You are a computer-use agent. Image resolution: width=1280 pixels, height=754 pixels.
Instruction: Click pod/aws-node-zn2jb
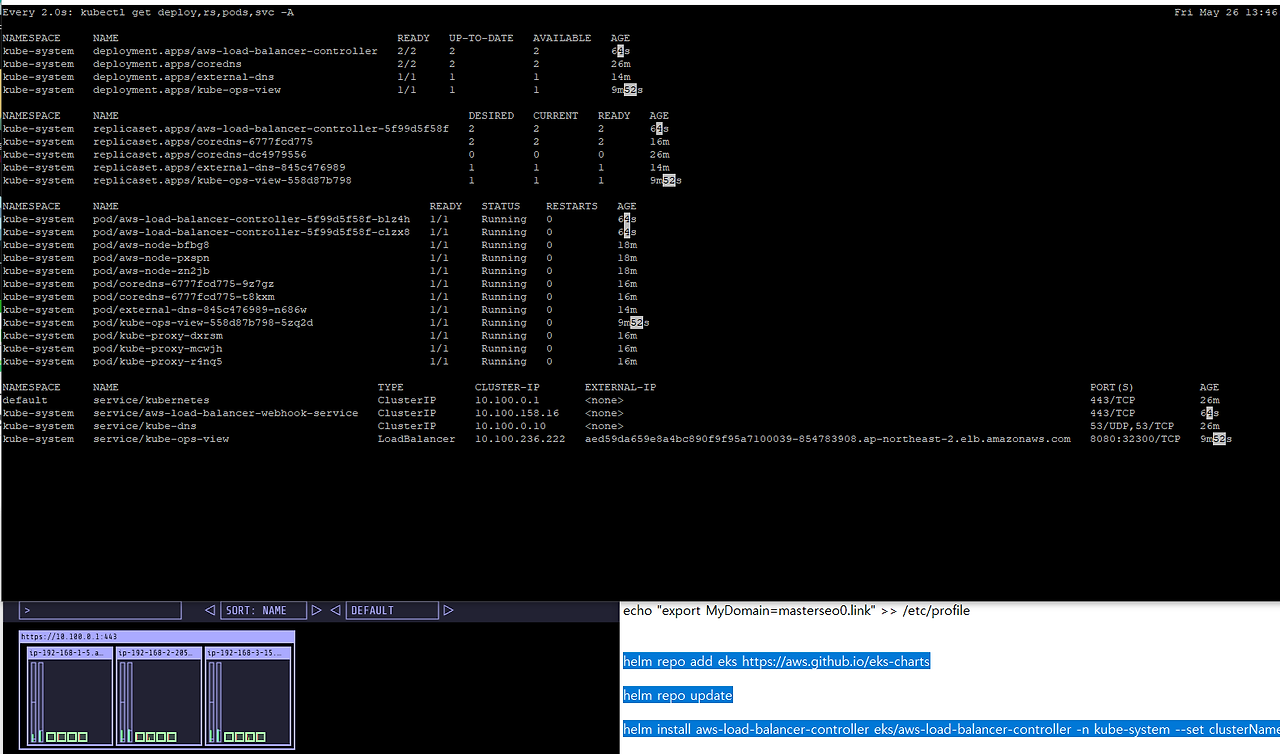pos(151,271)
